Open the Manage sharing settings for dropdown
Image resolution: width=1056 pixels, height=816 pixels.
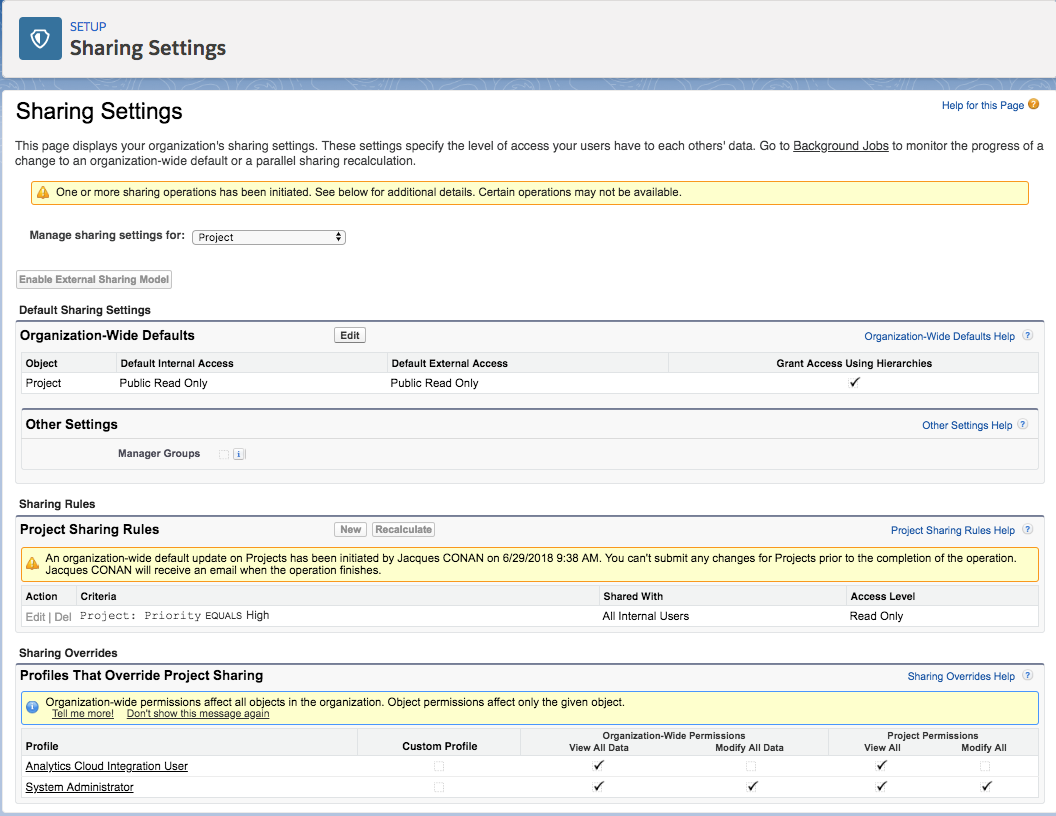coord(268,237)
